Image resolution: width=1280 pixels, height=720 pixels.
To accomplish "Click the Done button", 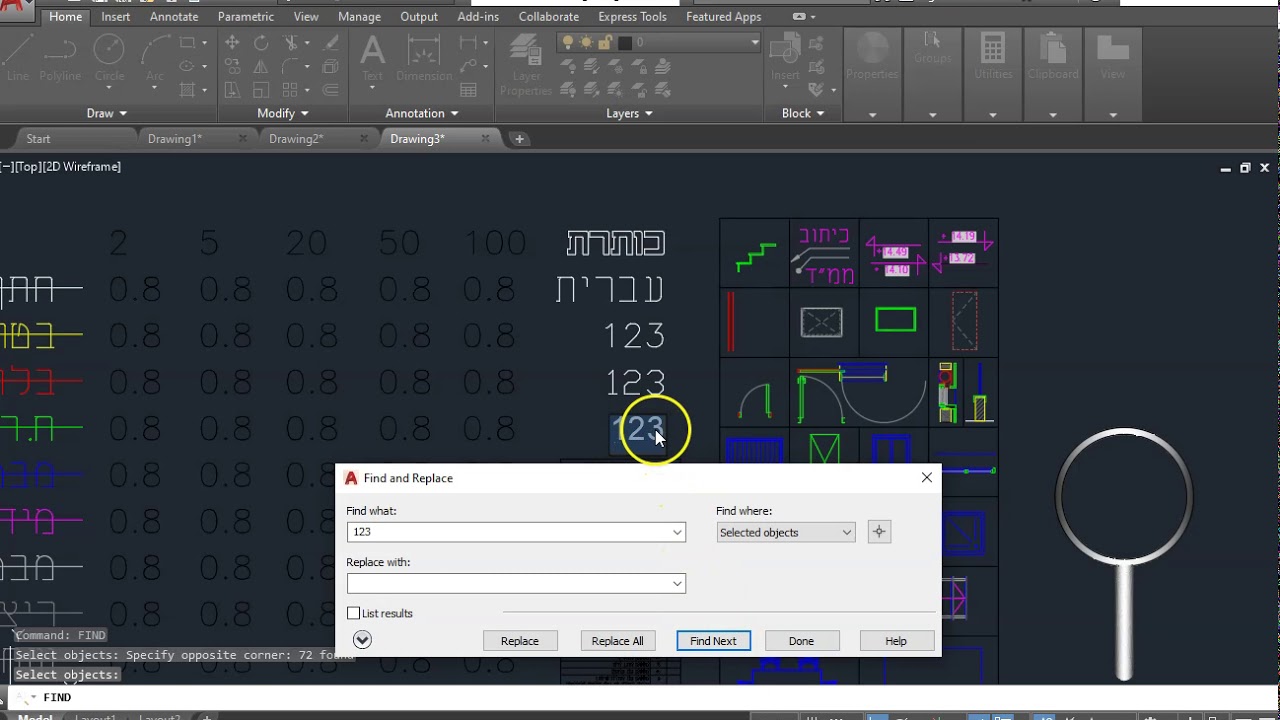I will 801,641.
